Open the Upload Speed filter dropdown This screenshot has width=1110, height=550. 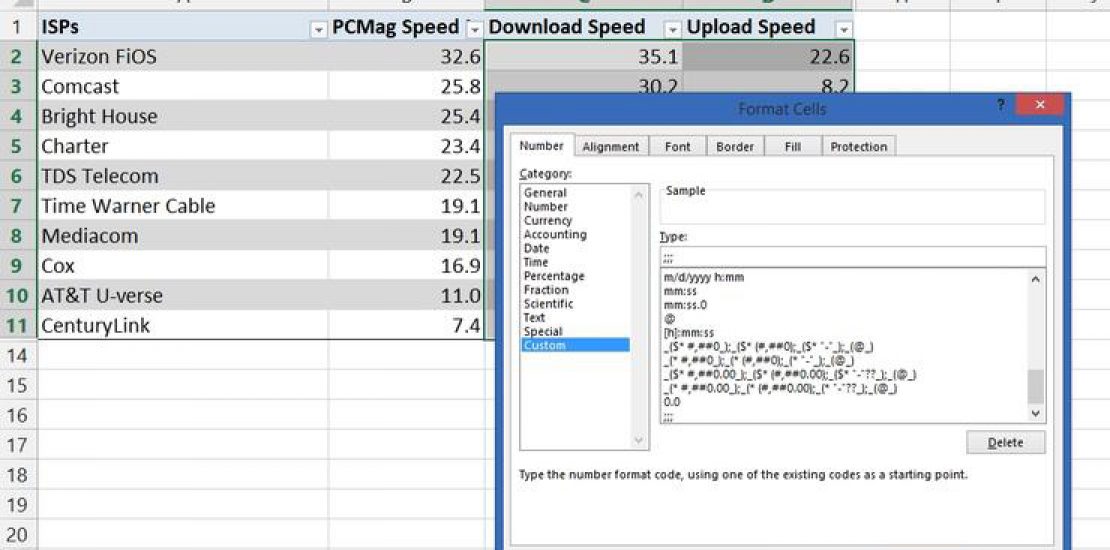coord(844,29)
